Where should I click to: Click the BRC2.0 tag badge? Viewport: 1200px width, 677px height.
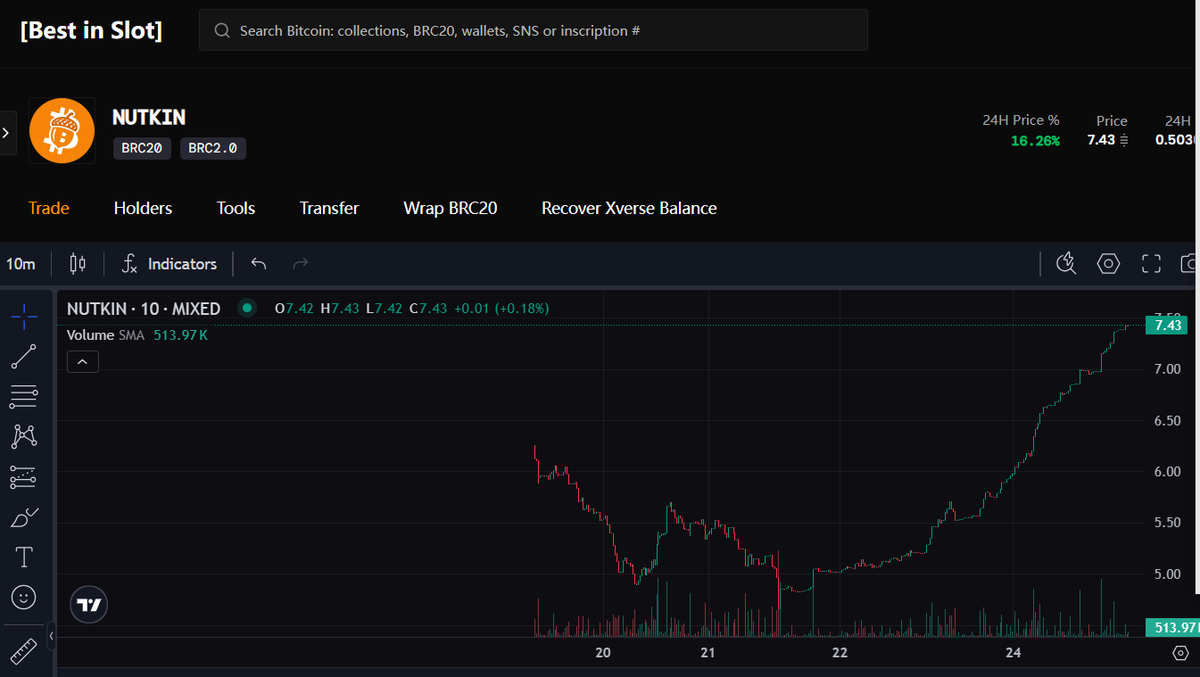tap(213, 148)
